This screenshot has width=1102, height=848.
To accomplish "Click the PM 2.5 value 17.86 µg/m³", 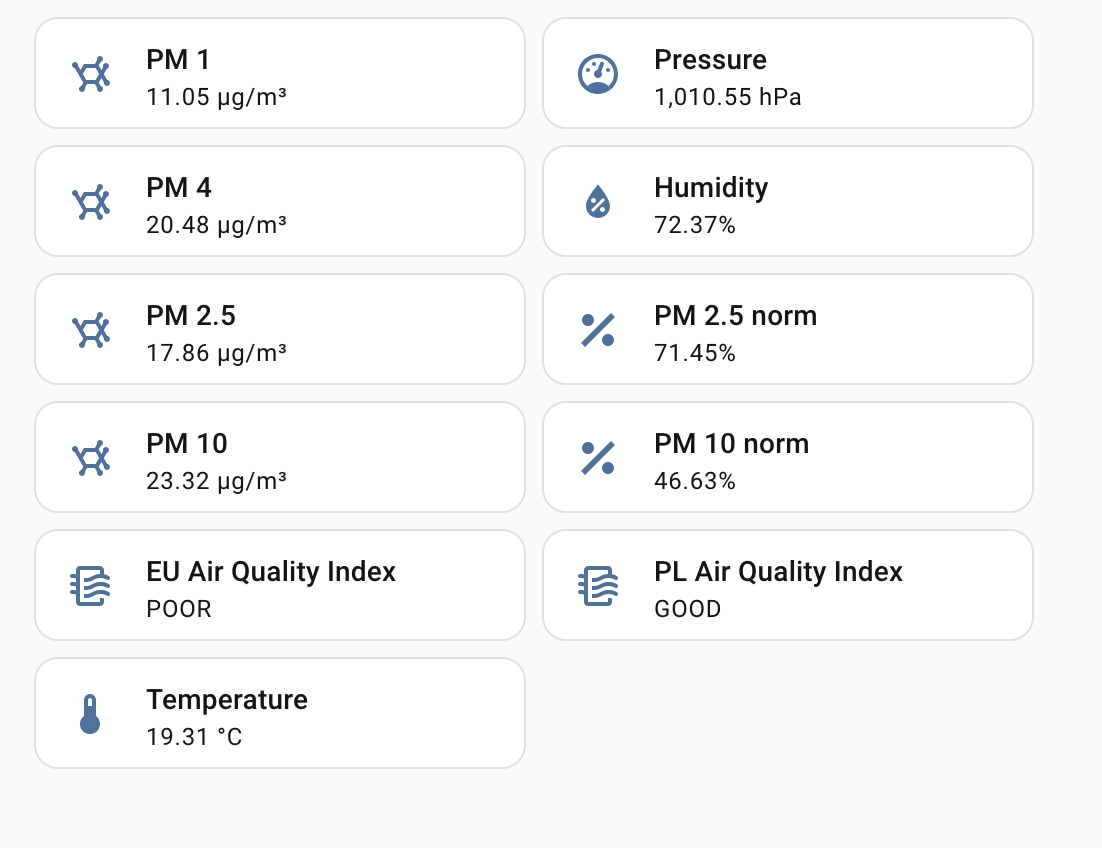I will (x=216, y=353).
